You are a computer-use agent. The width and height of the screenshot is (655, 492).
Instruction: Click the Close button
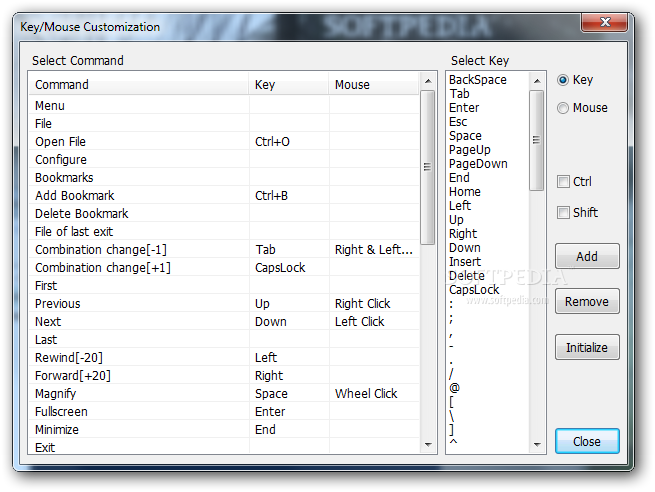click(x=587, y=441)
